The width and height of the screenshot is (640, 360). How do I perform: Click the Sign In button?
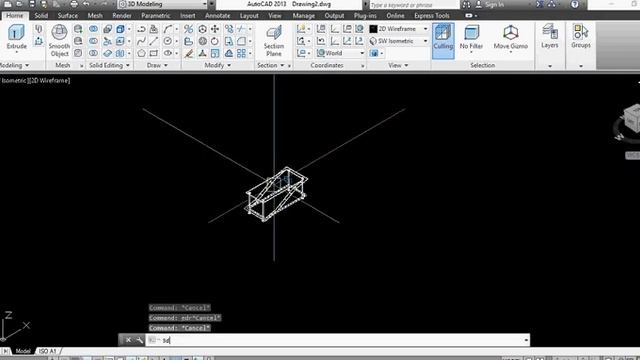(490, 4)
